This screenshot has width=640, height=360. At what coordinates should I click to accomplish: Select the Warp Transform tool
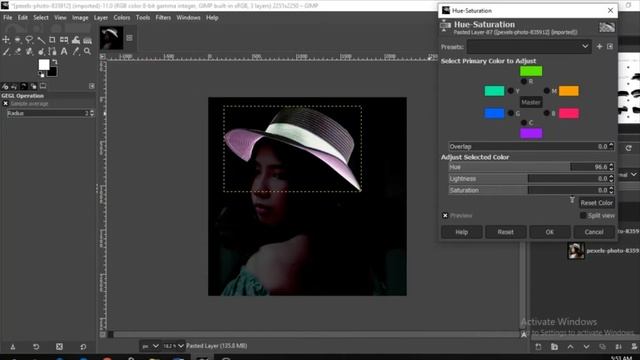coord(76,40)
